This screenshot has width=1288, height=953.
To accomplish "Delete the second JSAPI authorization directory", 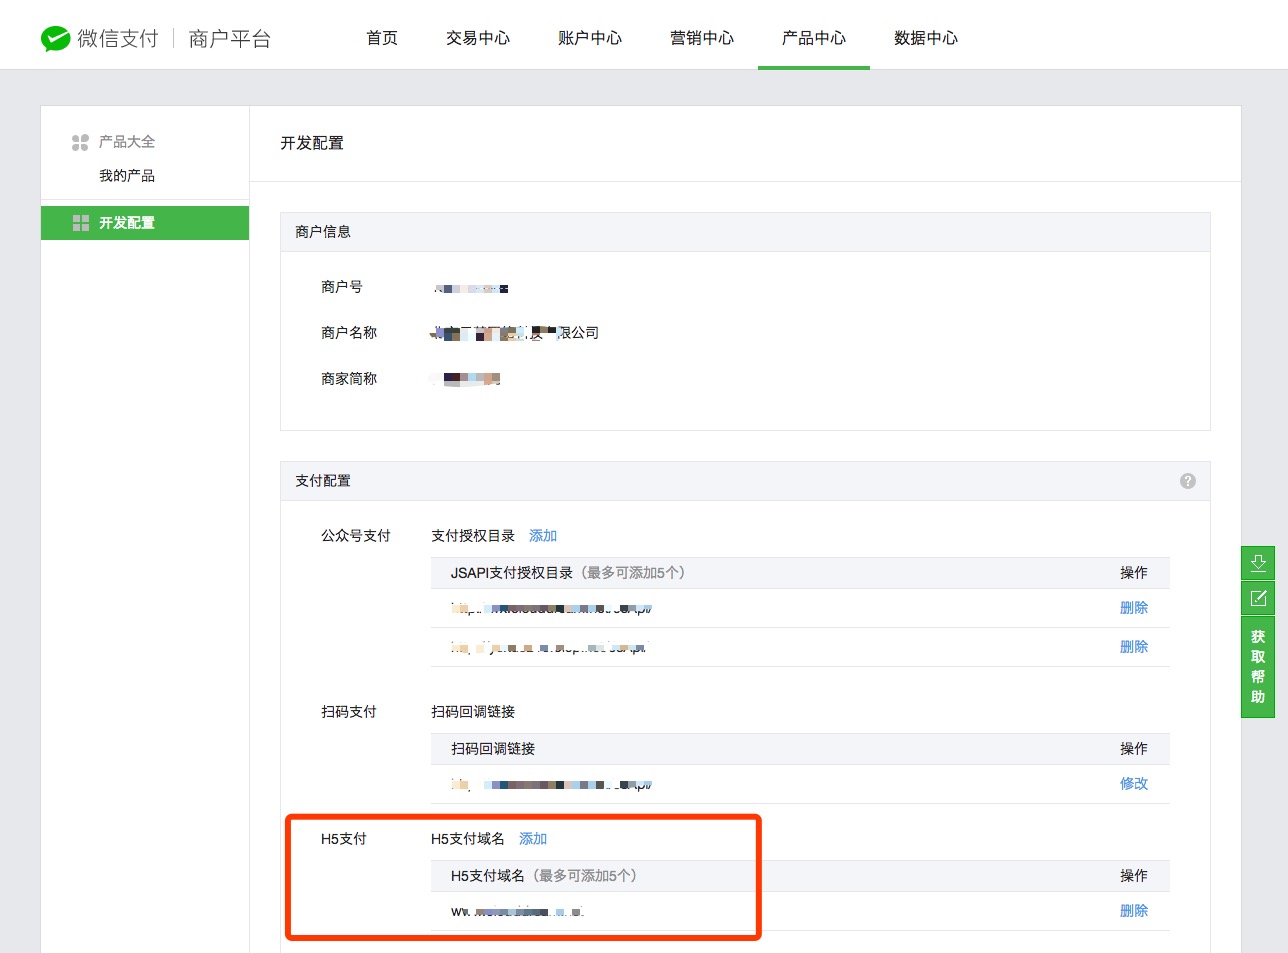I will [1134, 647].
